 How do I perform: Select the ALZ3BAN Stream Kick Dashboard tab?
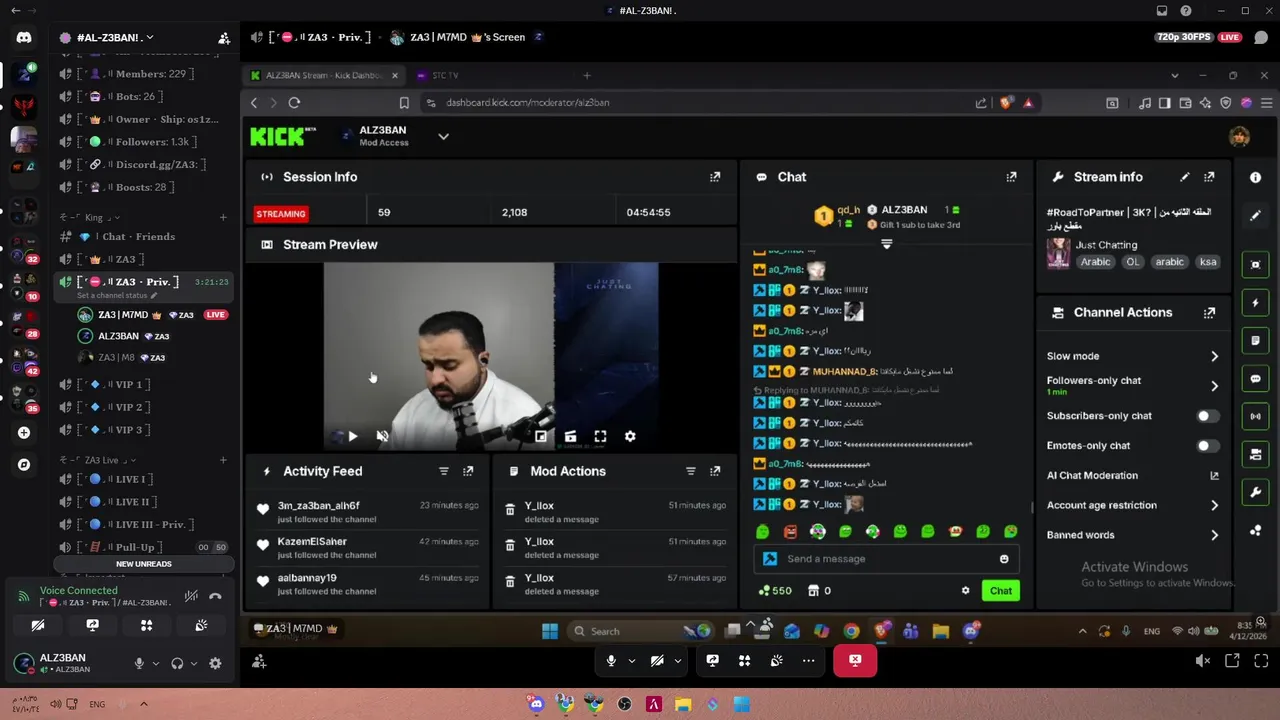coord(323,76)
